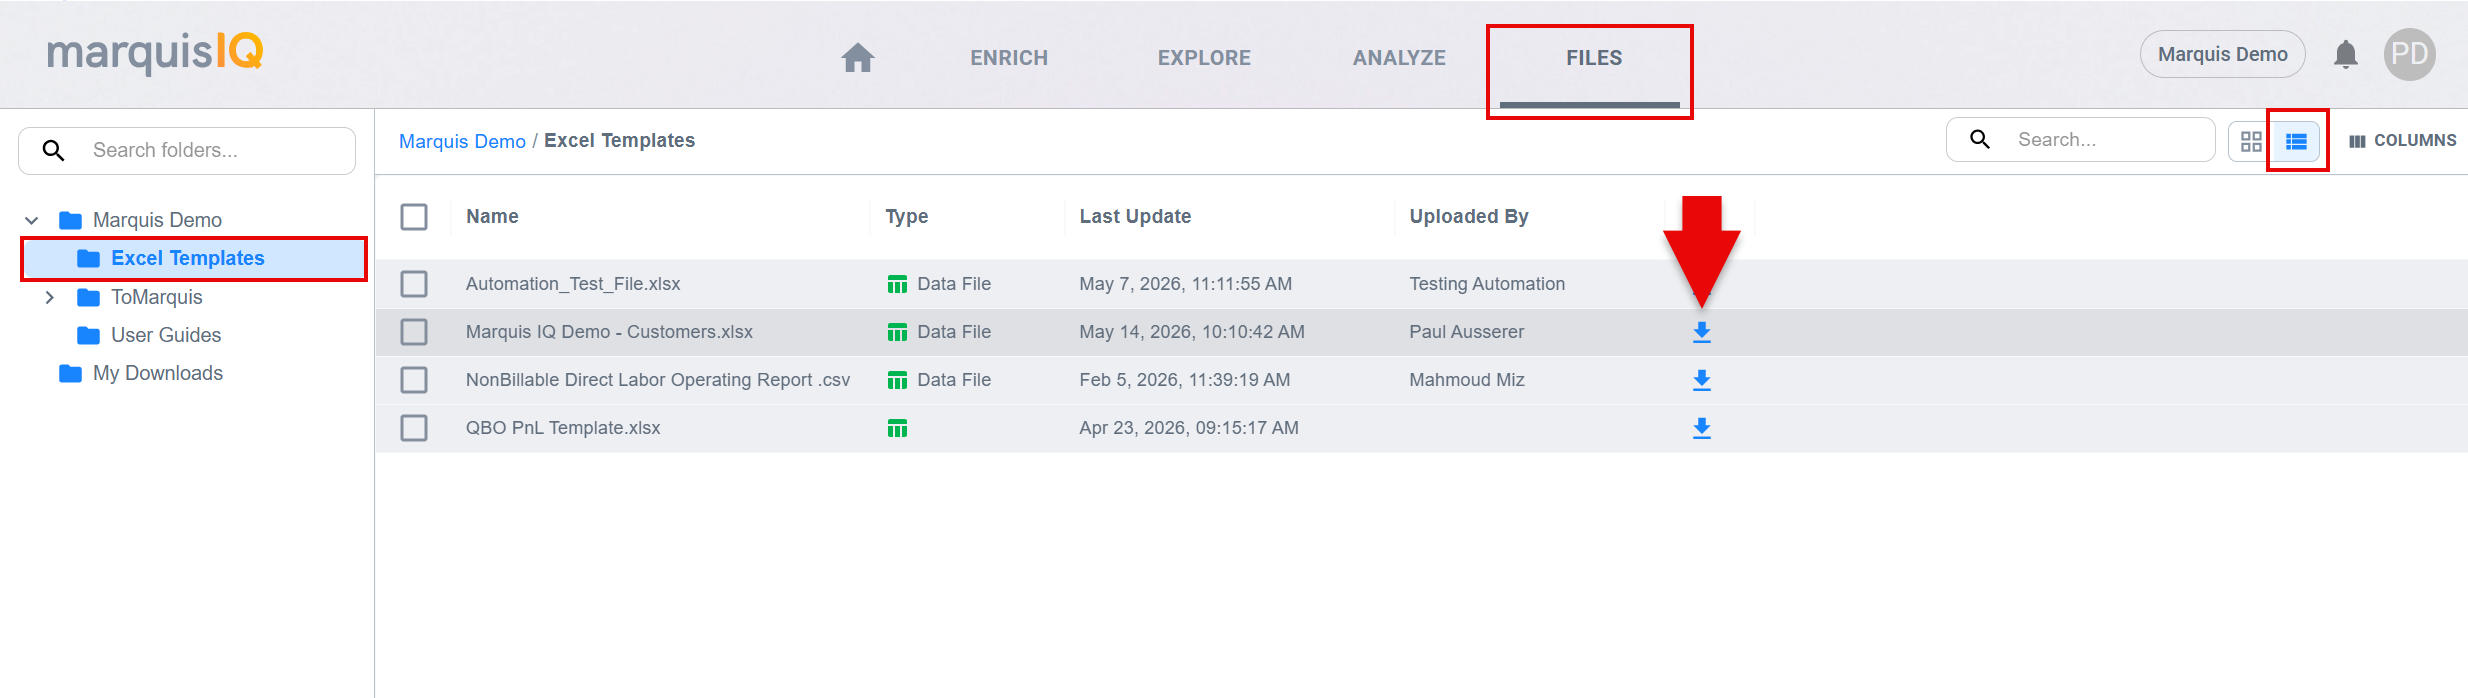Follow the Marquis Demo breadcrumb link

(x=462, y=141)
